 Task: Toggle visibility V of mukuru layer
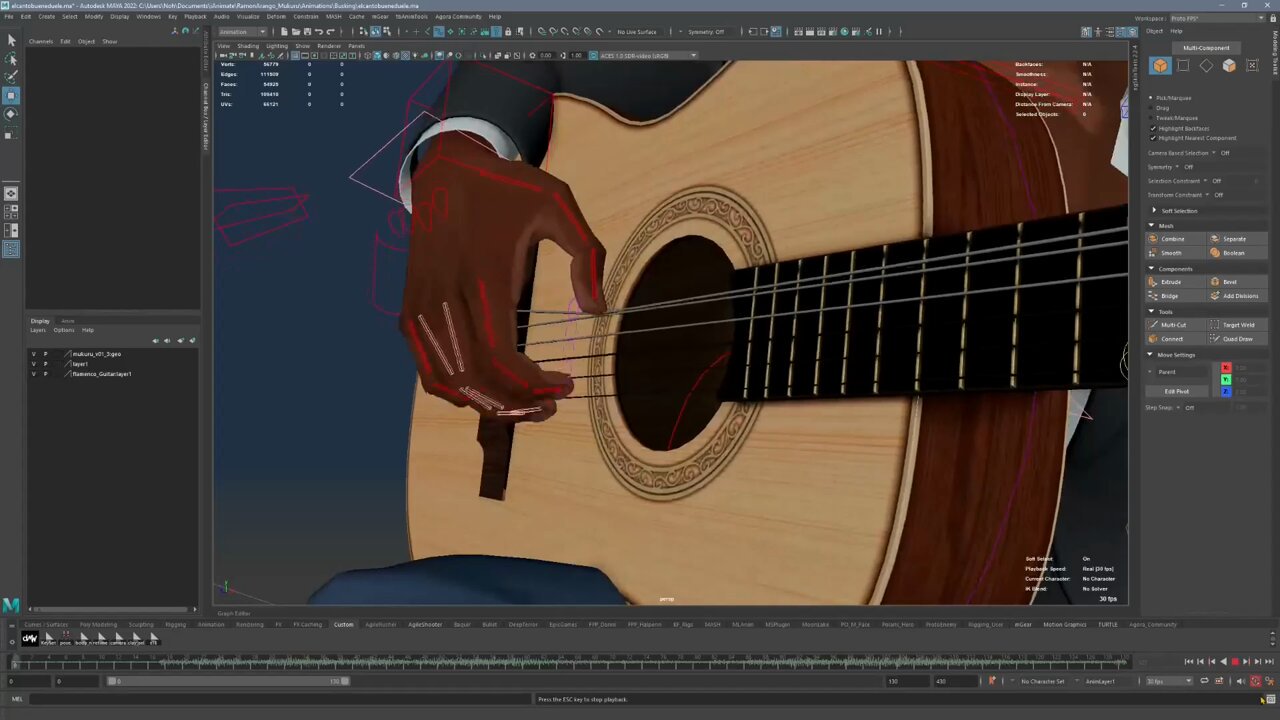pos(33,354)
